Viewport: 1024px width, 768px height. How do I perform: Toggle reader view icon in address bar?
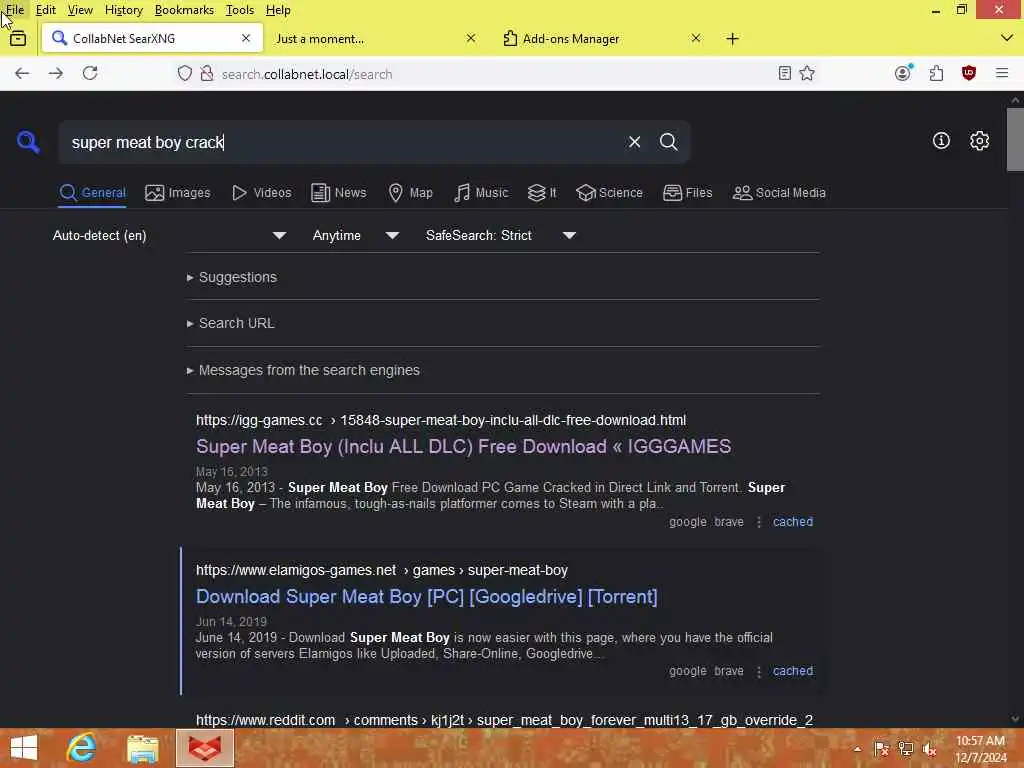(785, 73)
